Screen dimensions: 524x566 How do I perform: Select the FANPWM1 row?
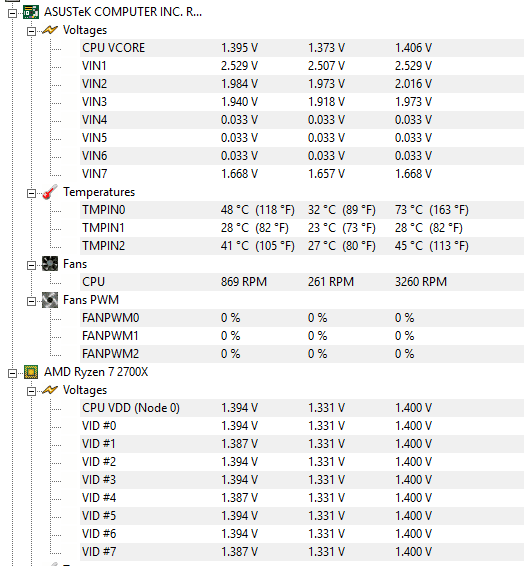tap(302, 336)
